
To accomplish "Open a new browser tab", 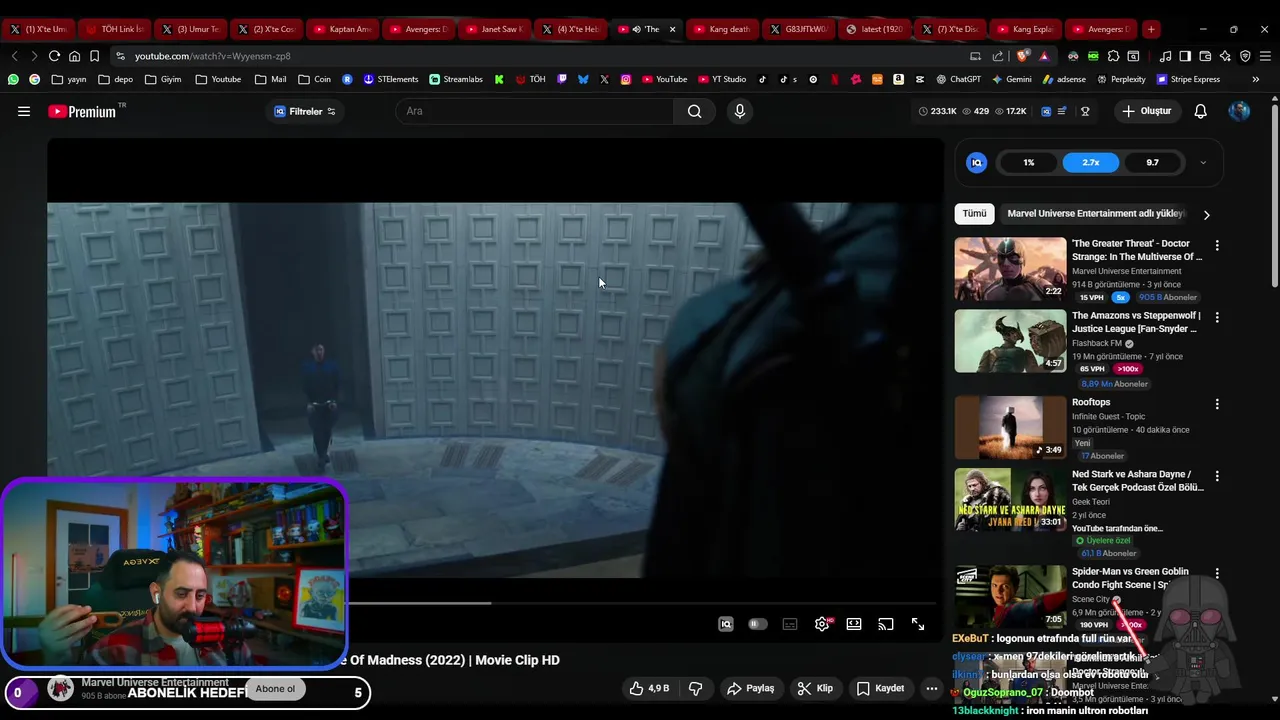I will point(1151,29).
